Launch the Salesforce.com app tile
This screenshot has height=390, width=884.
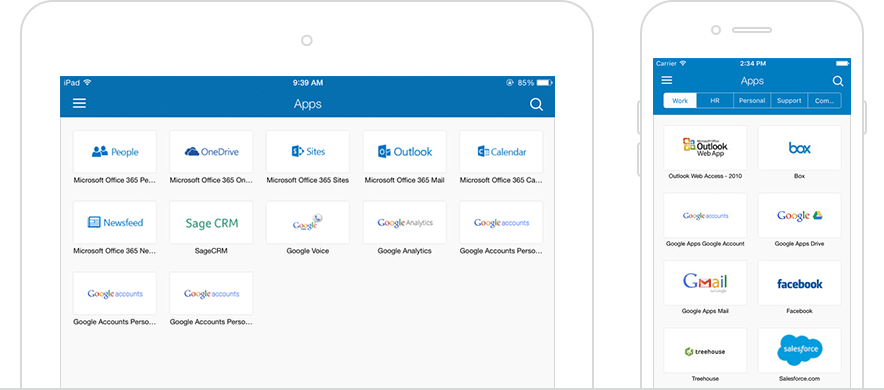pos(799,351)
